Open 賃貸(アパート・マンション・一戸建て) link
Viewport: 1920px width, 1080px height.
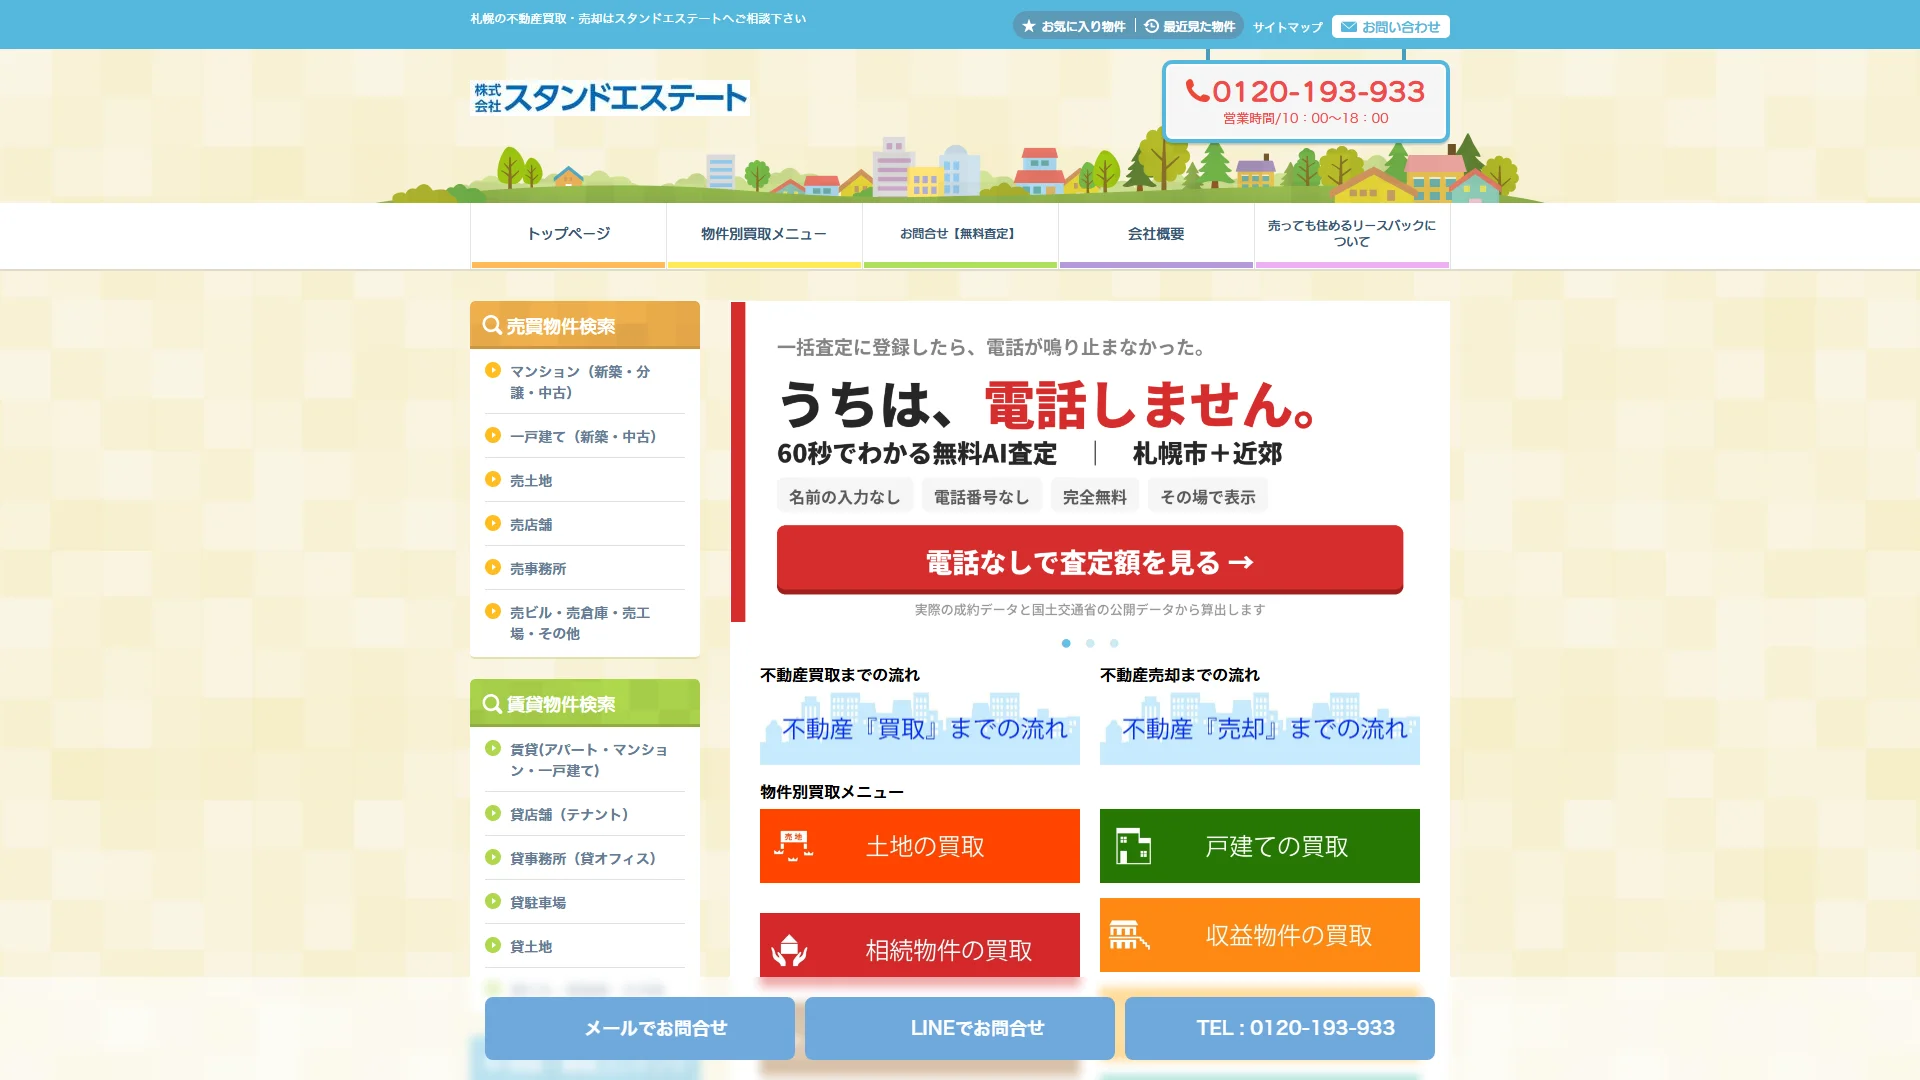pos(589,760)
